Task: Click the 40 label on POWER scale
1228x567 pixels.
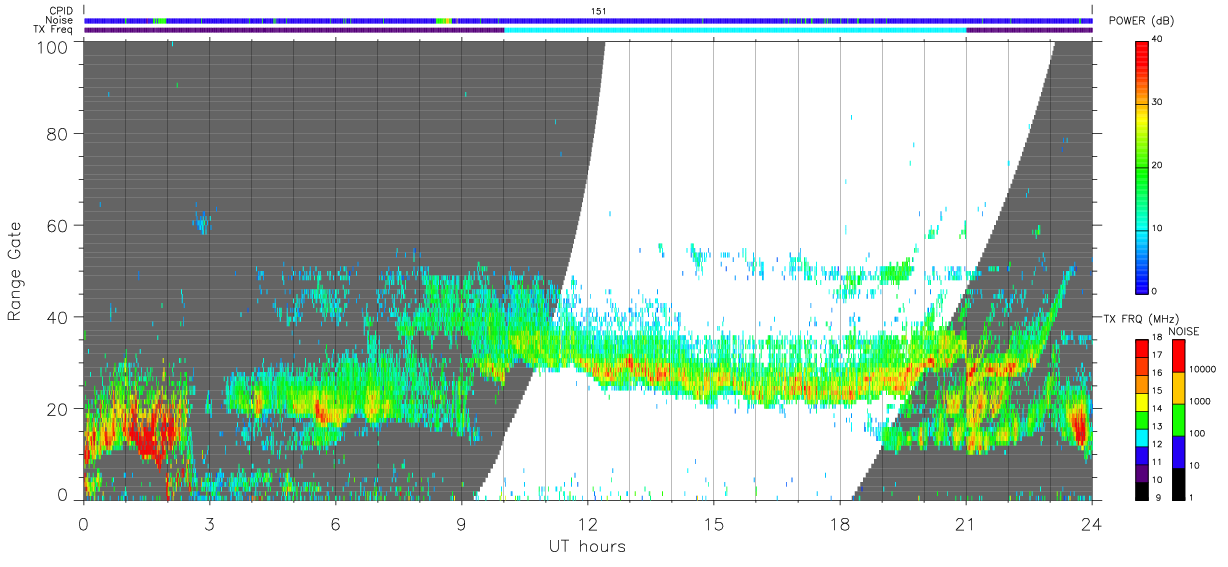Action: 1157,39
